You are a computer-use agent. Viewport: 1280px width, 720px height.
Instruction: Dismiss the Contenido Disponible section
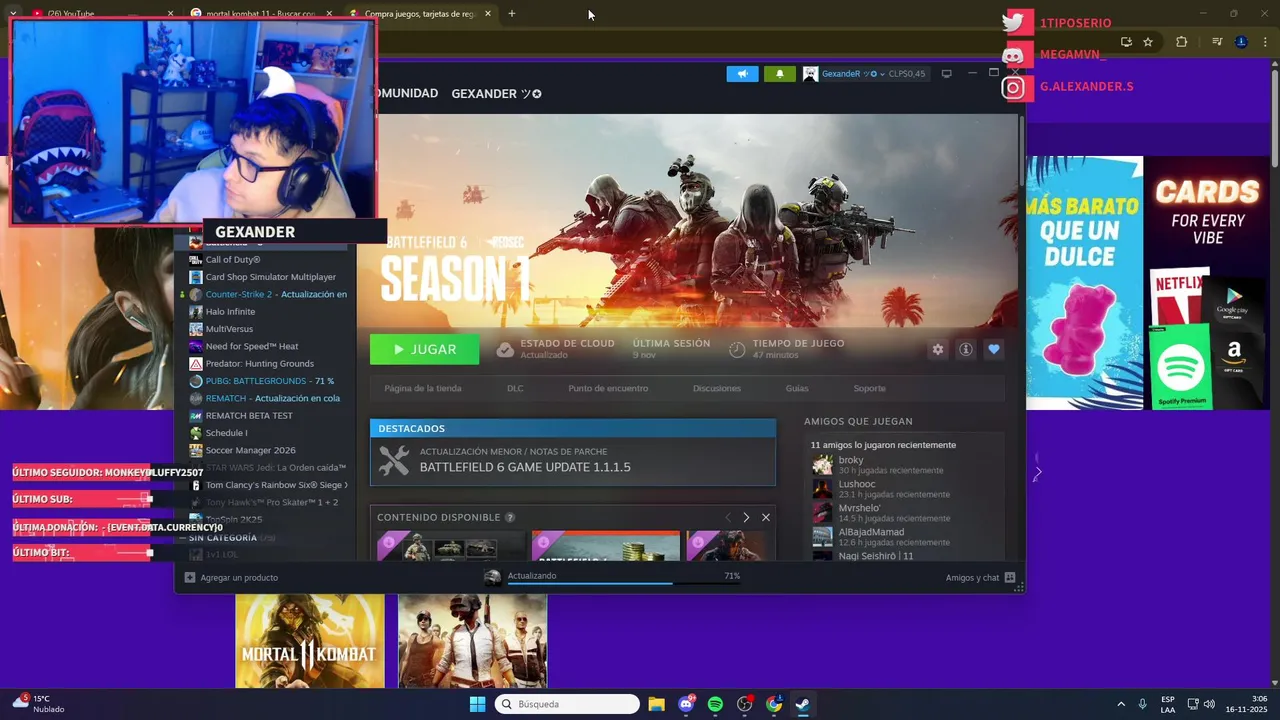766,517
